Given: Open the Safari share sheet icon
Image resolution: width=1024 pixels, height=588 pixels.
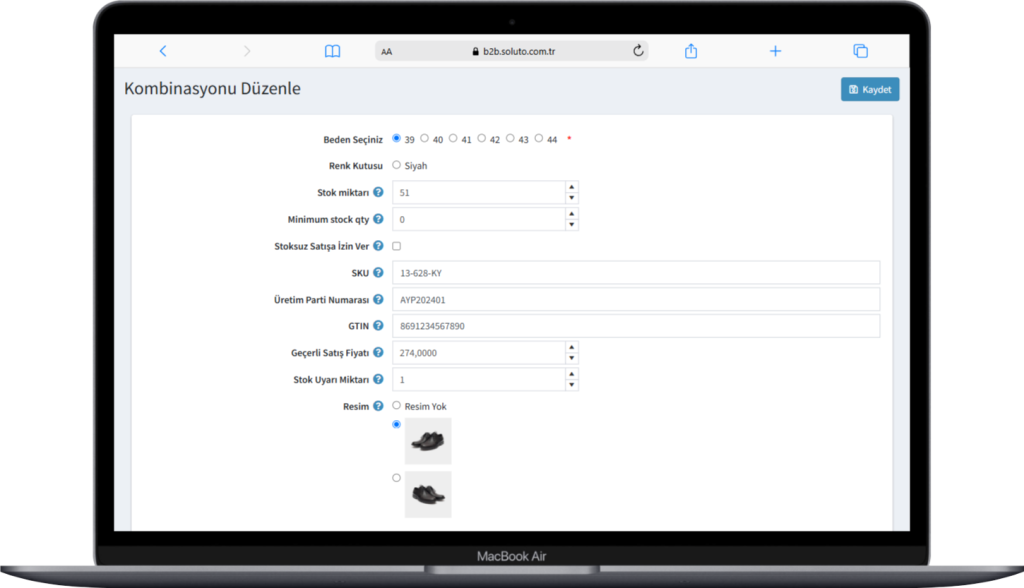Looking at the screenshot, I should [691, 51].
